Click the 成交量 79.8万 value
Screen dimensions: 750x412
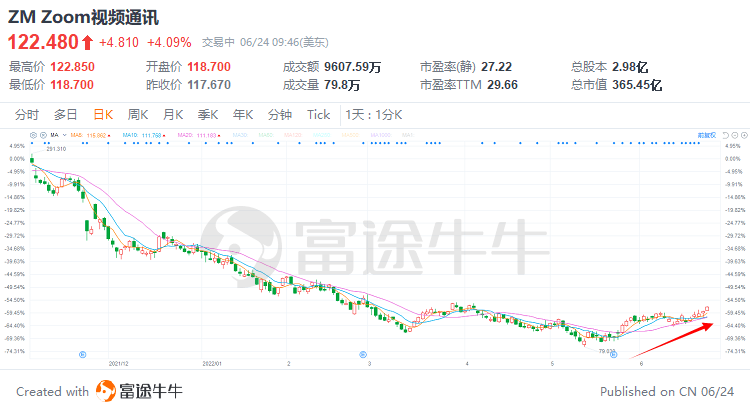click(x=342, y=85)
